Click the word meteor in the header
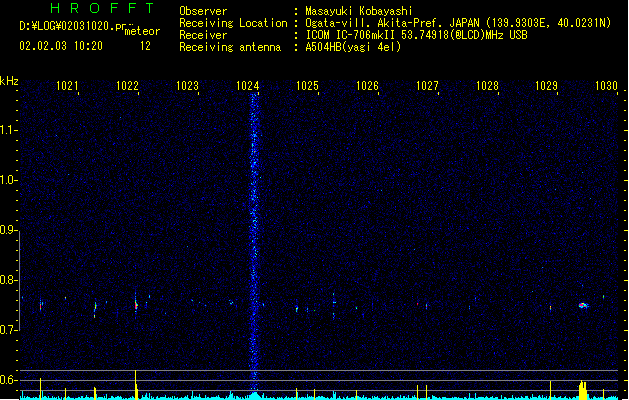Screen dimensions: 629x400 tap(142, 31)
